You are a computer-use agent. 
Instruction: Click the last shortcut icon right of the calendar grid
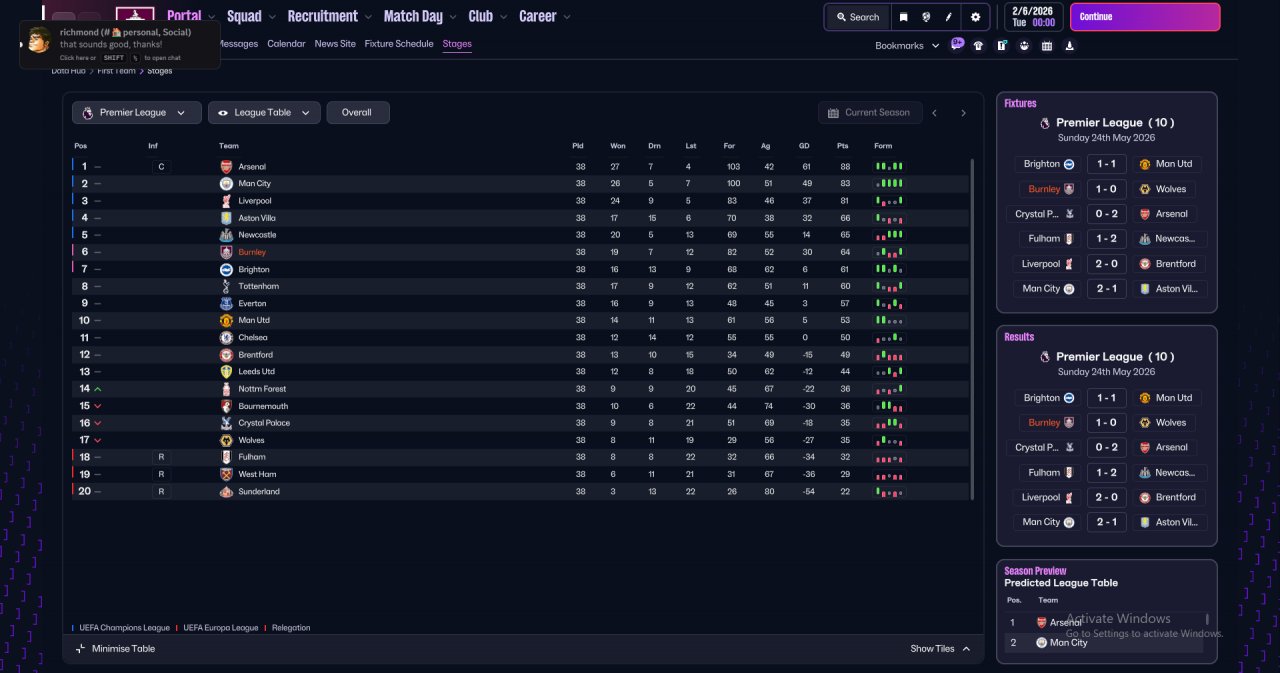click(1070, 45)
